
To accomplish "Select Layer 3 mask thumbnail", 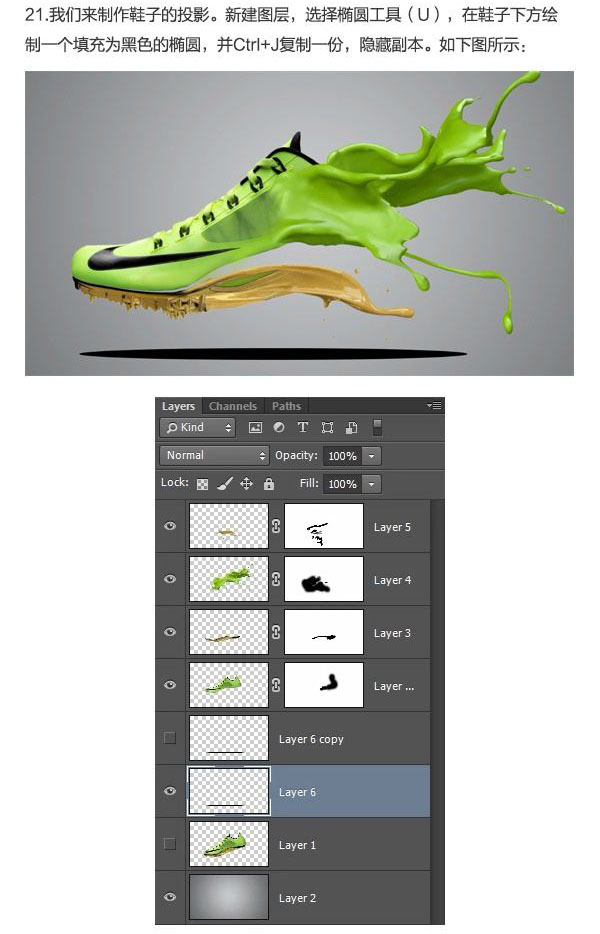I will click(x=324, y=632).
